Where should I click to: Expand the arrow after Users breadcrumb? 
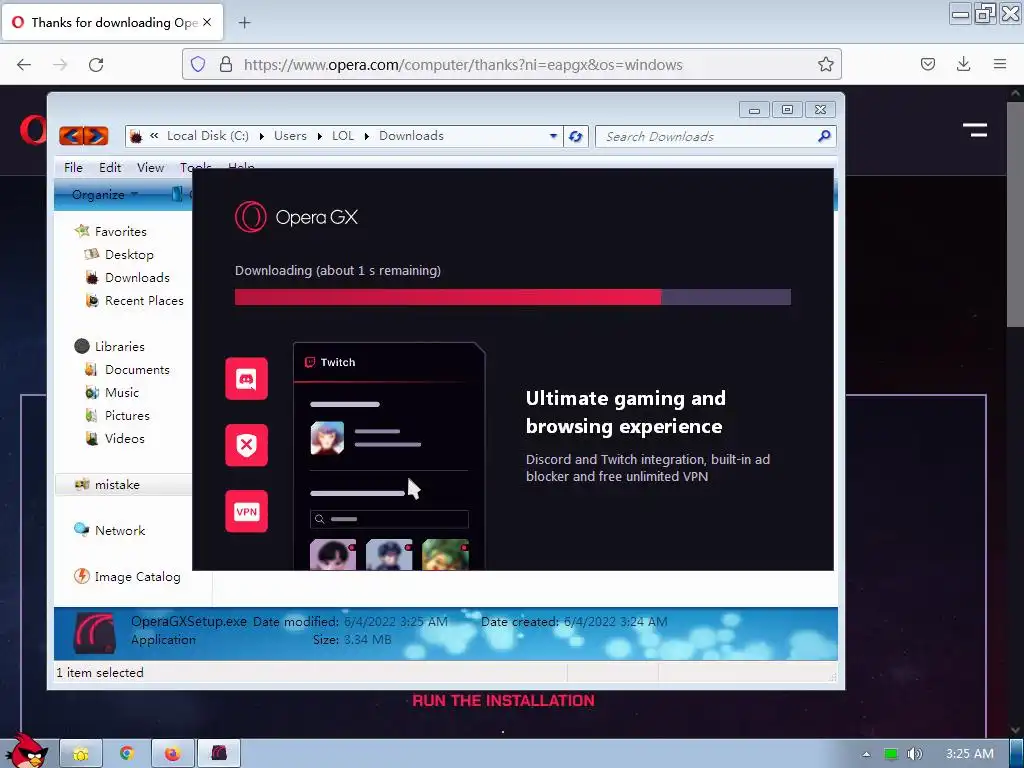coord(319,136)
